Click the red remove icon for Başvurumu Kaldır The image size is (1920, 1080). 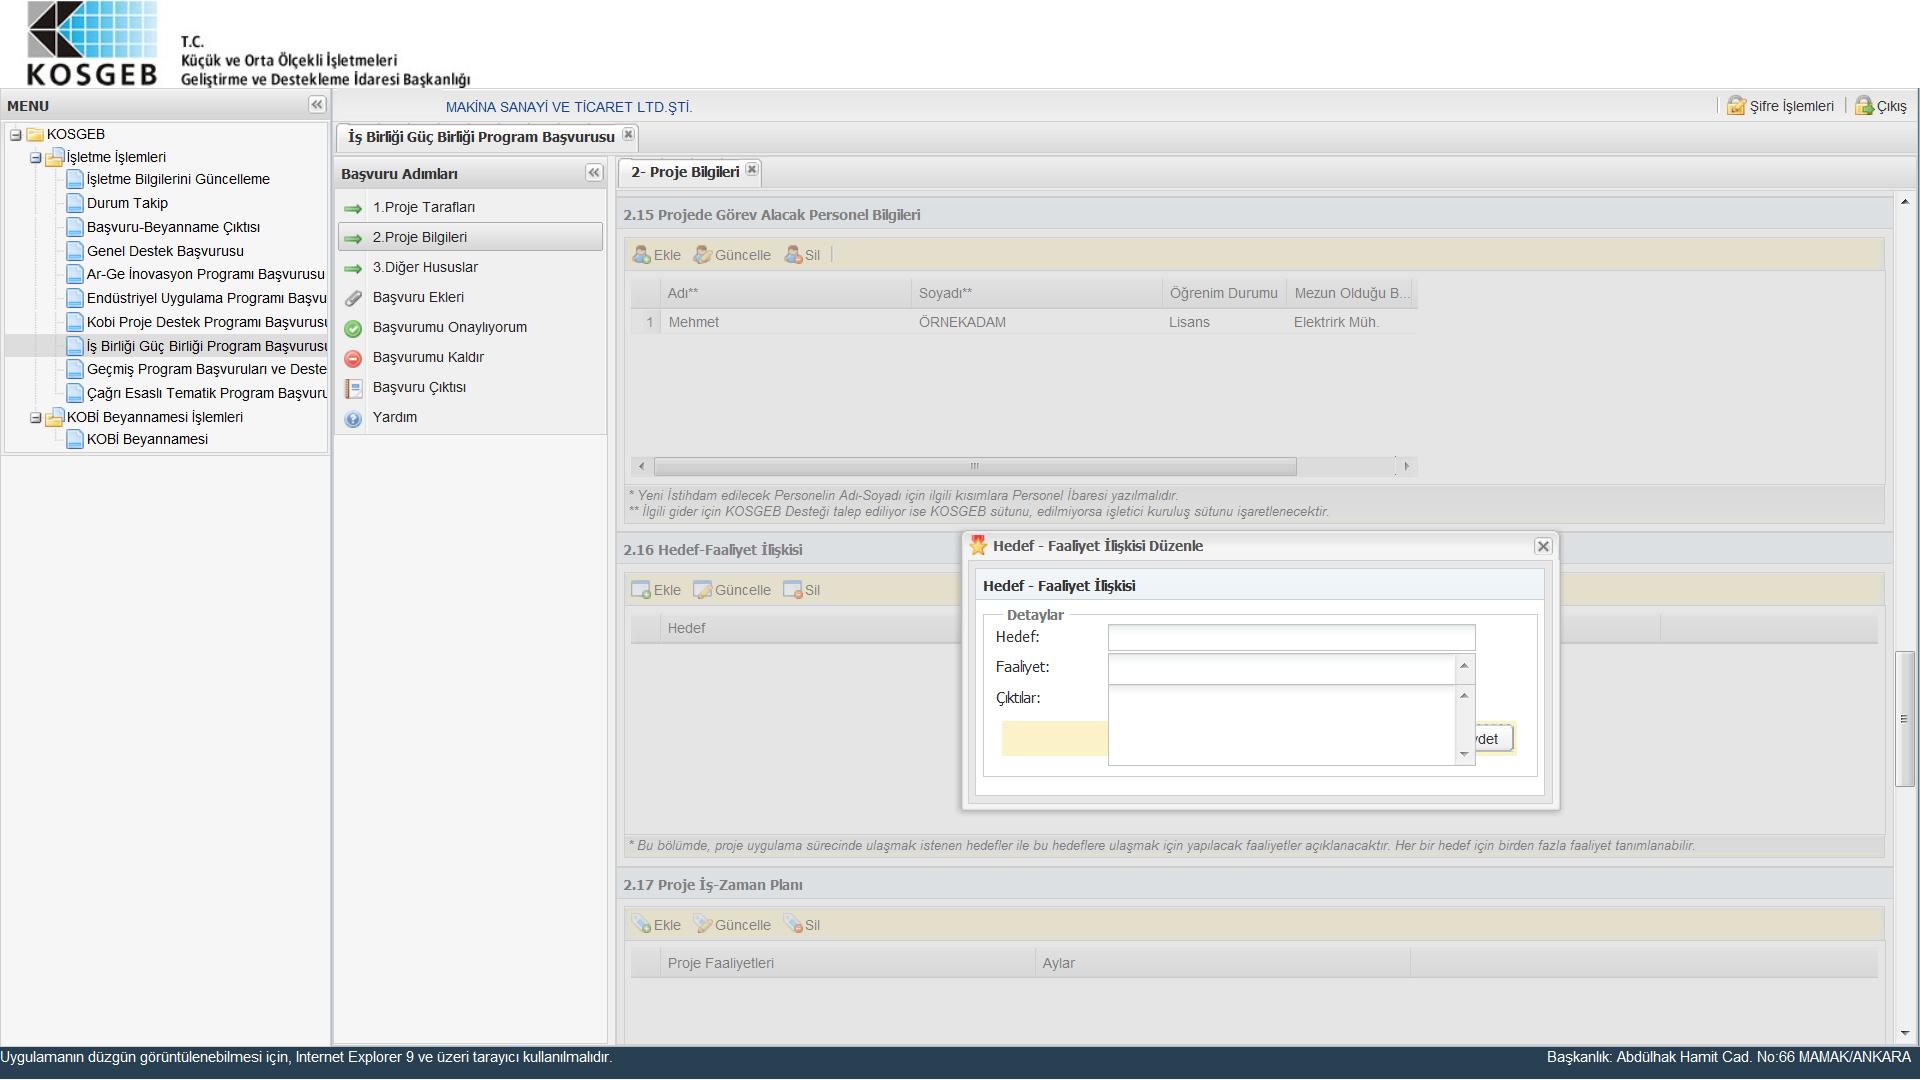[353, 358]
